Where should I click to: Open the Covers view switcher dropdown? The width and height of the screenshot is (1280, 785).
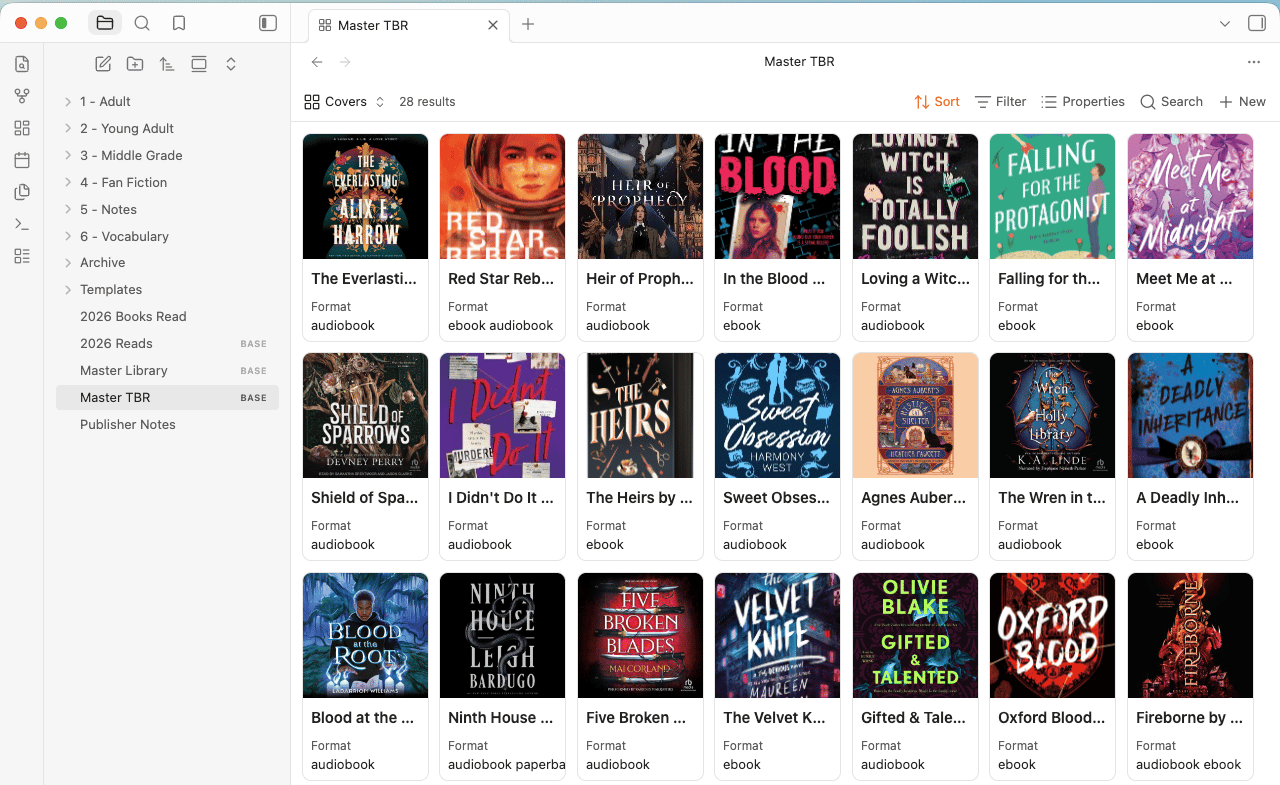tap(345, 102)
